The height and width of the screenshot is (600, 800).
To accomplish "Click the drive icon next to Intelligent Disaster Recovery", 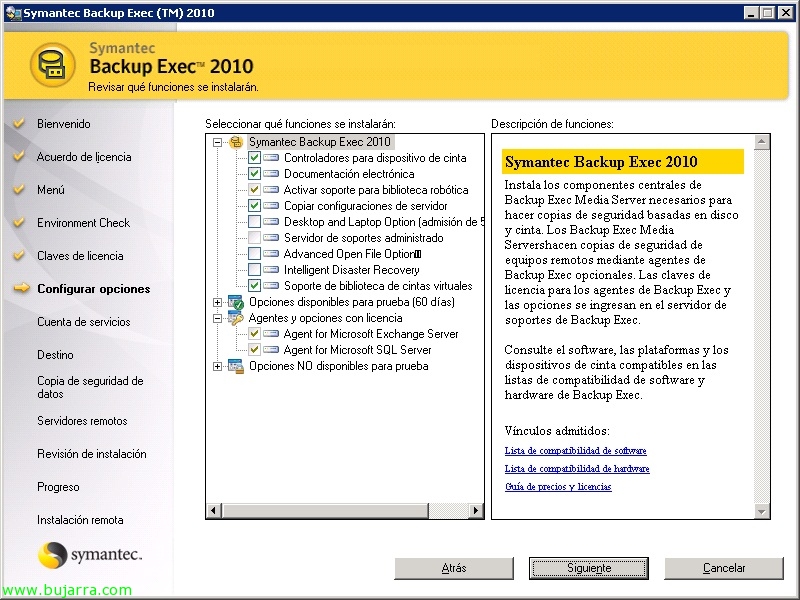I will (271, 270).
